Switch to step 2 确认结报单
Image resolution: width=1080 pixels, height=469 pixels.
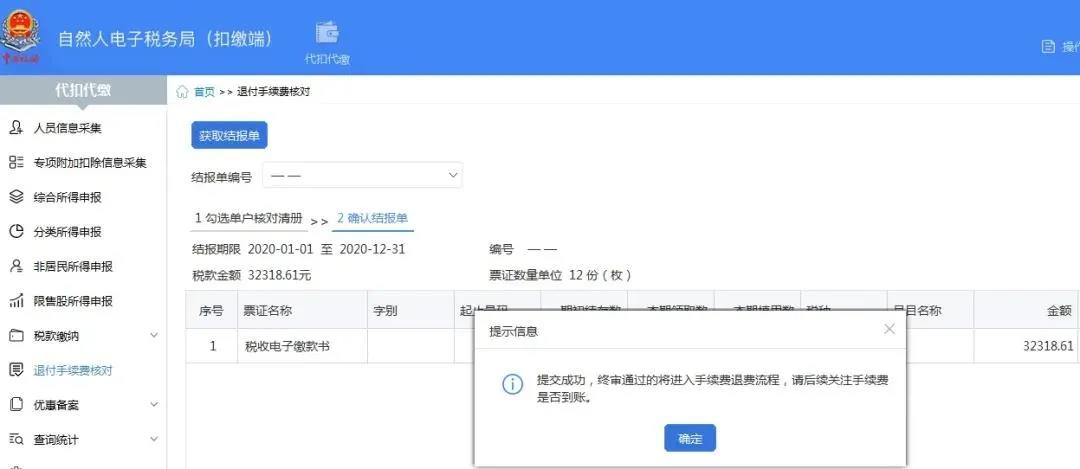click(373, 218)
